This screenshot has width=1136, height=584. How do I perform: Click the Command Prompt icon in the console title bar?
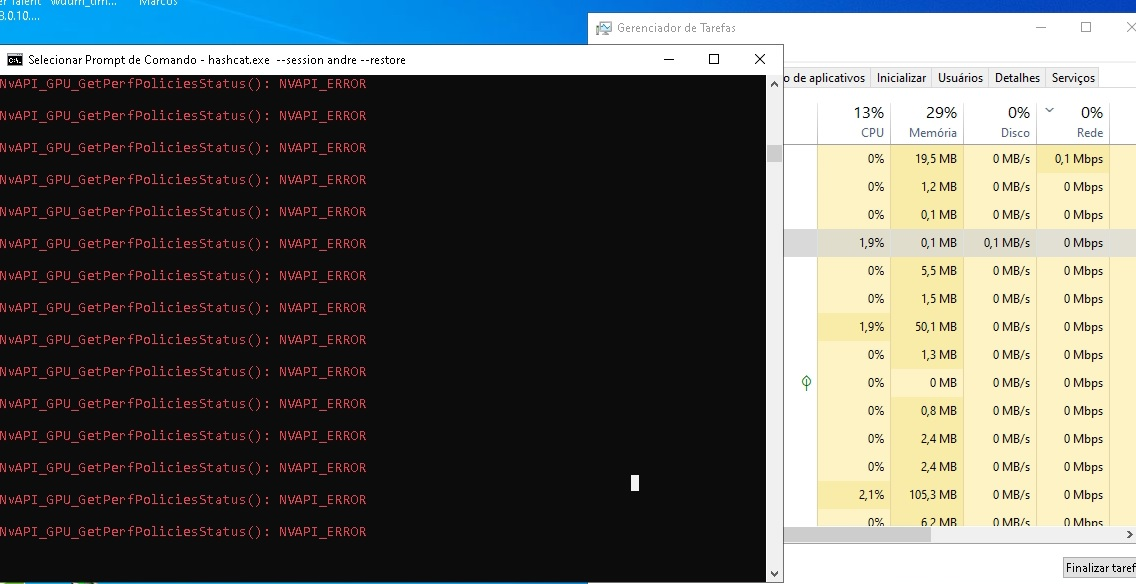coord(14,59)
